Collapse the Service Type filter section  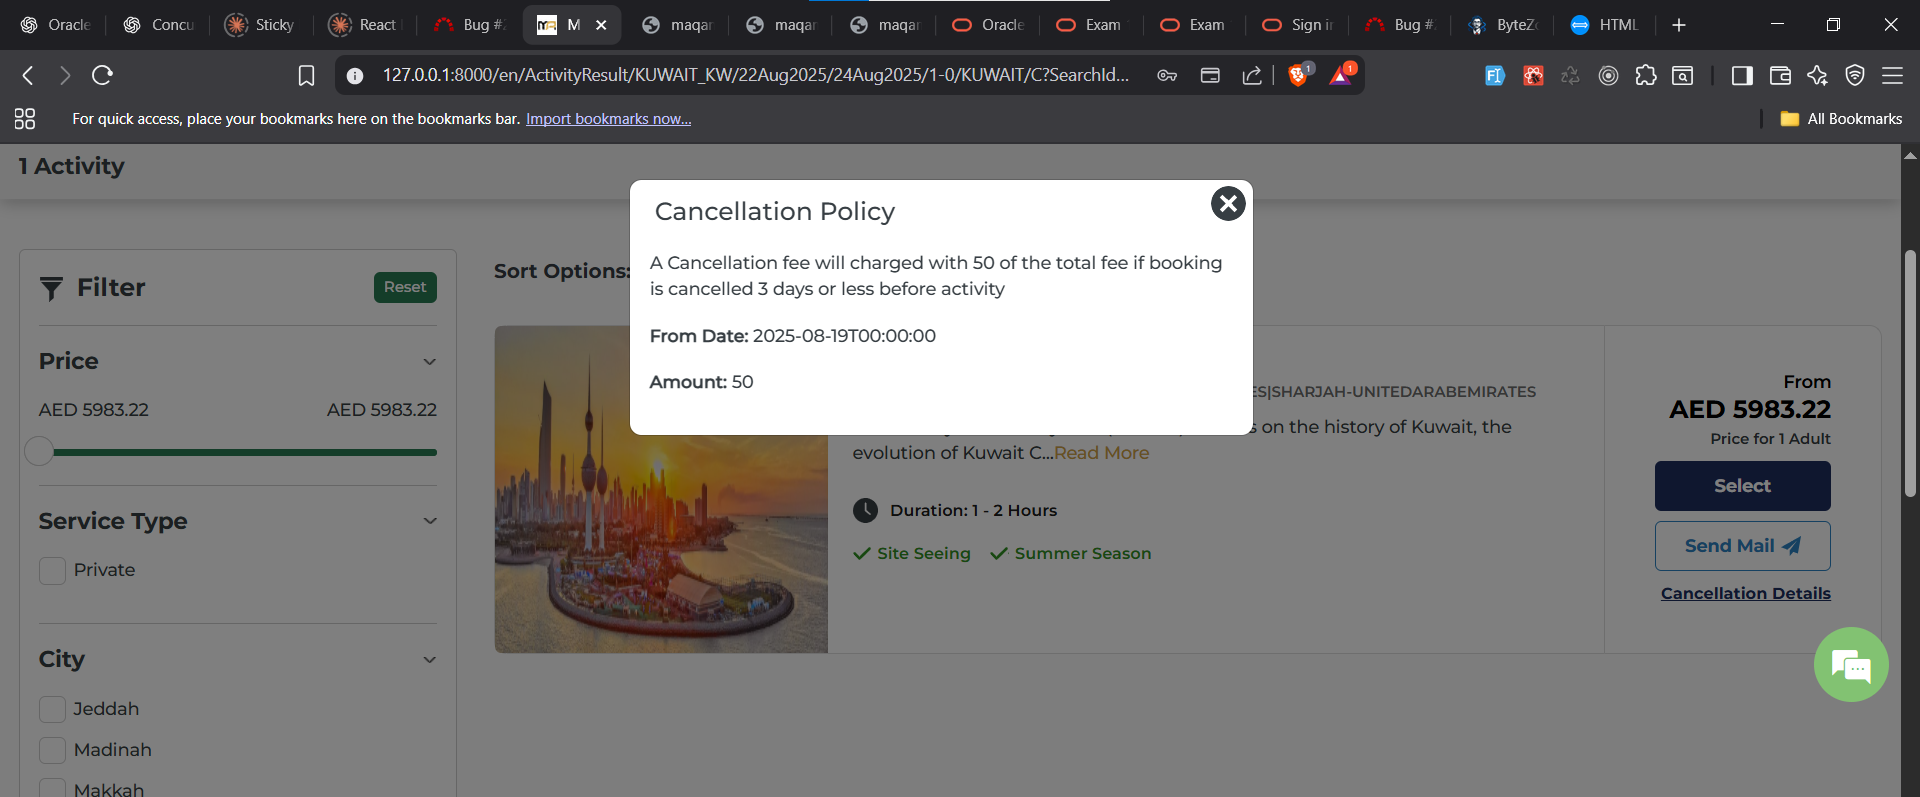click(430, 521)
